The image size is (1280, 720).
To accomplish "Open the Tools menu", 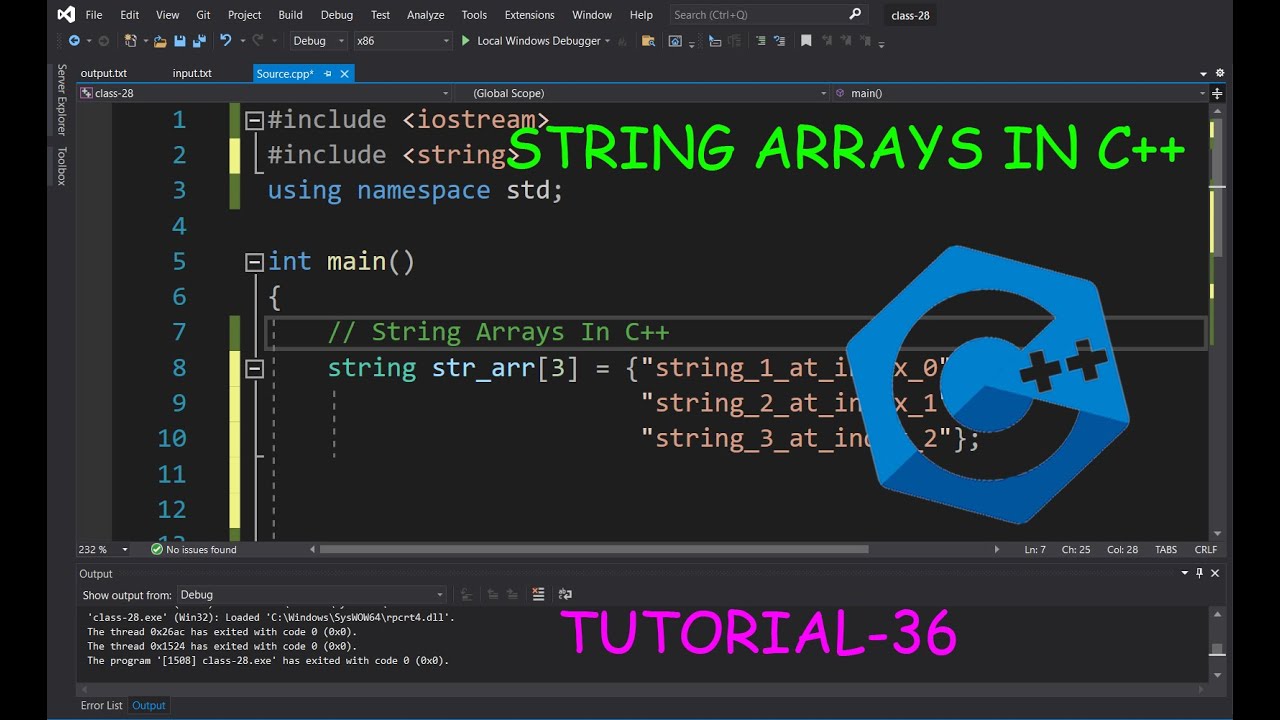I will click(475, 15).
